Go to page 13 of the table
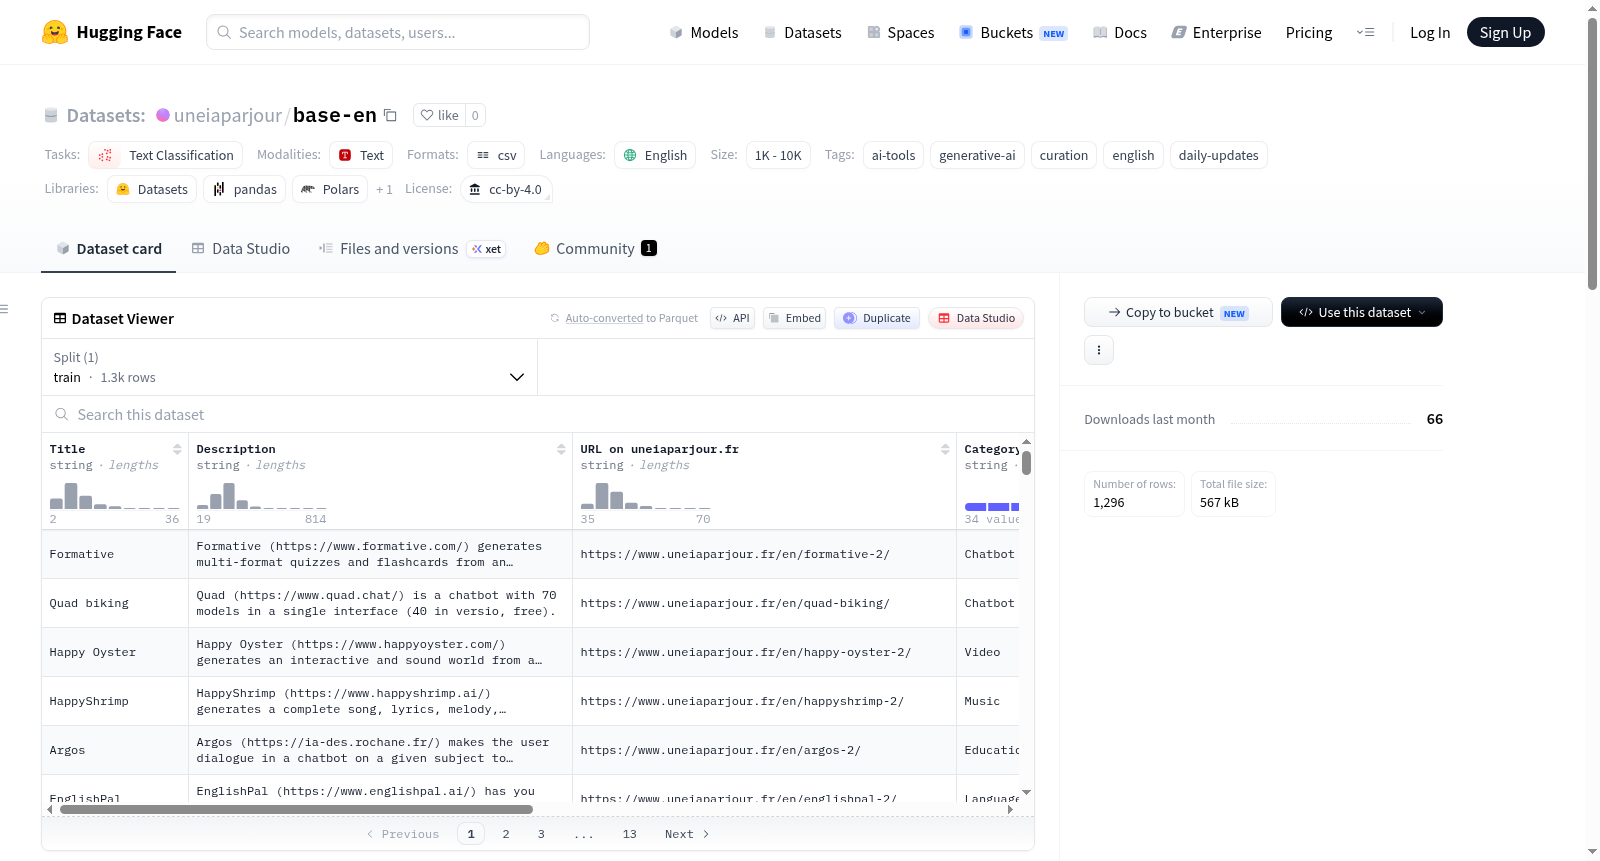This screenshot has height=861, width=1600. click(630, 834)
